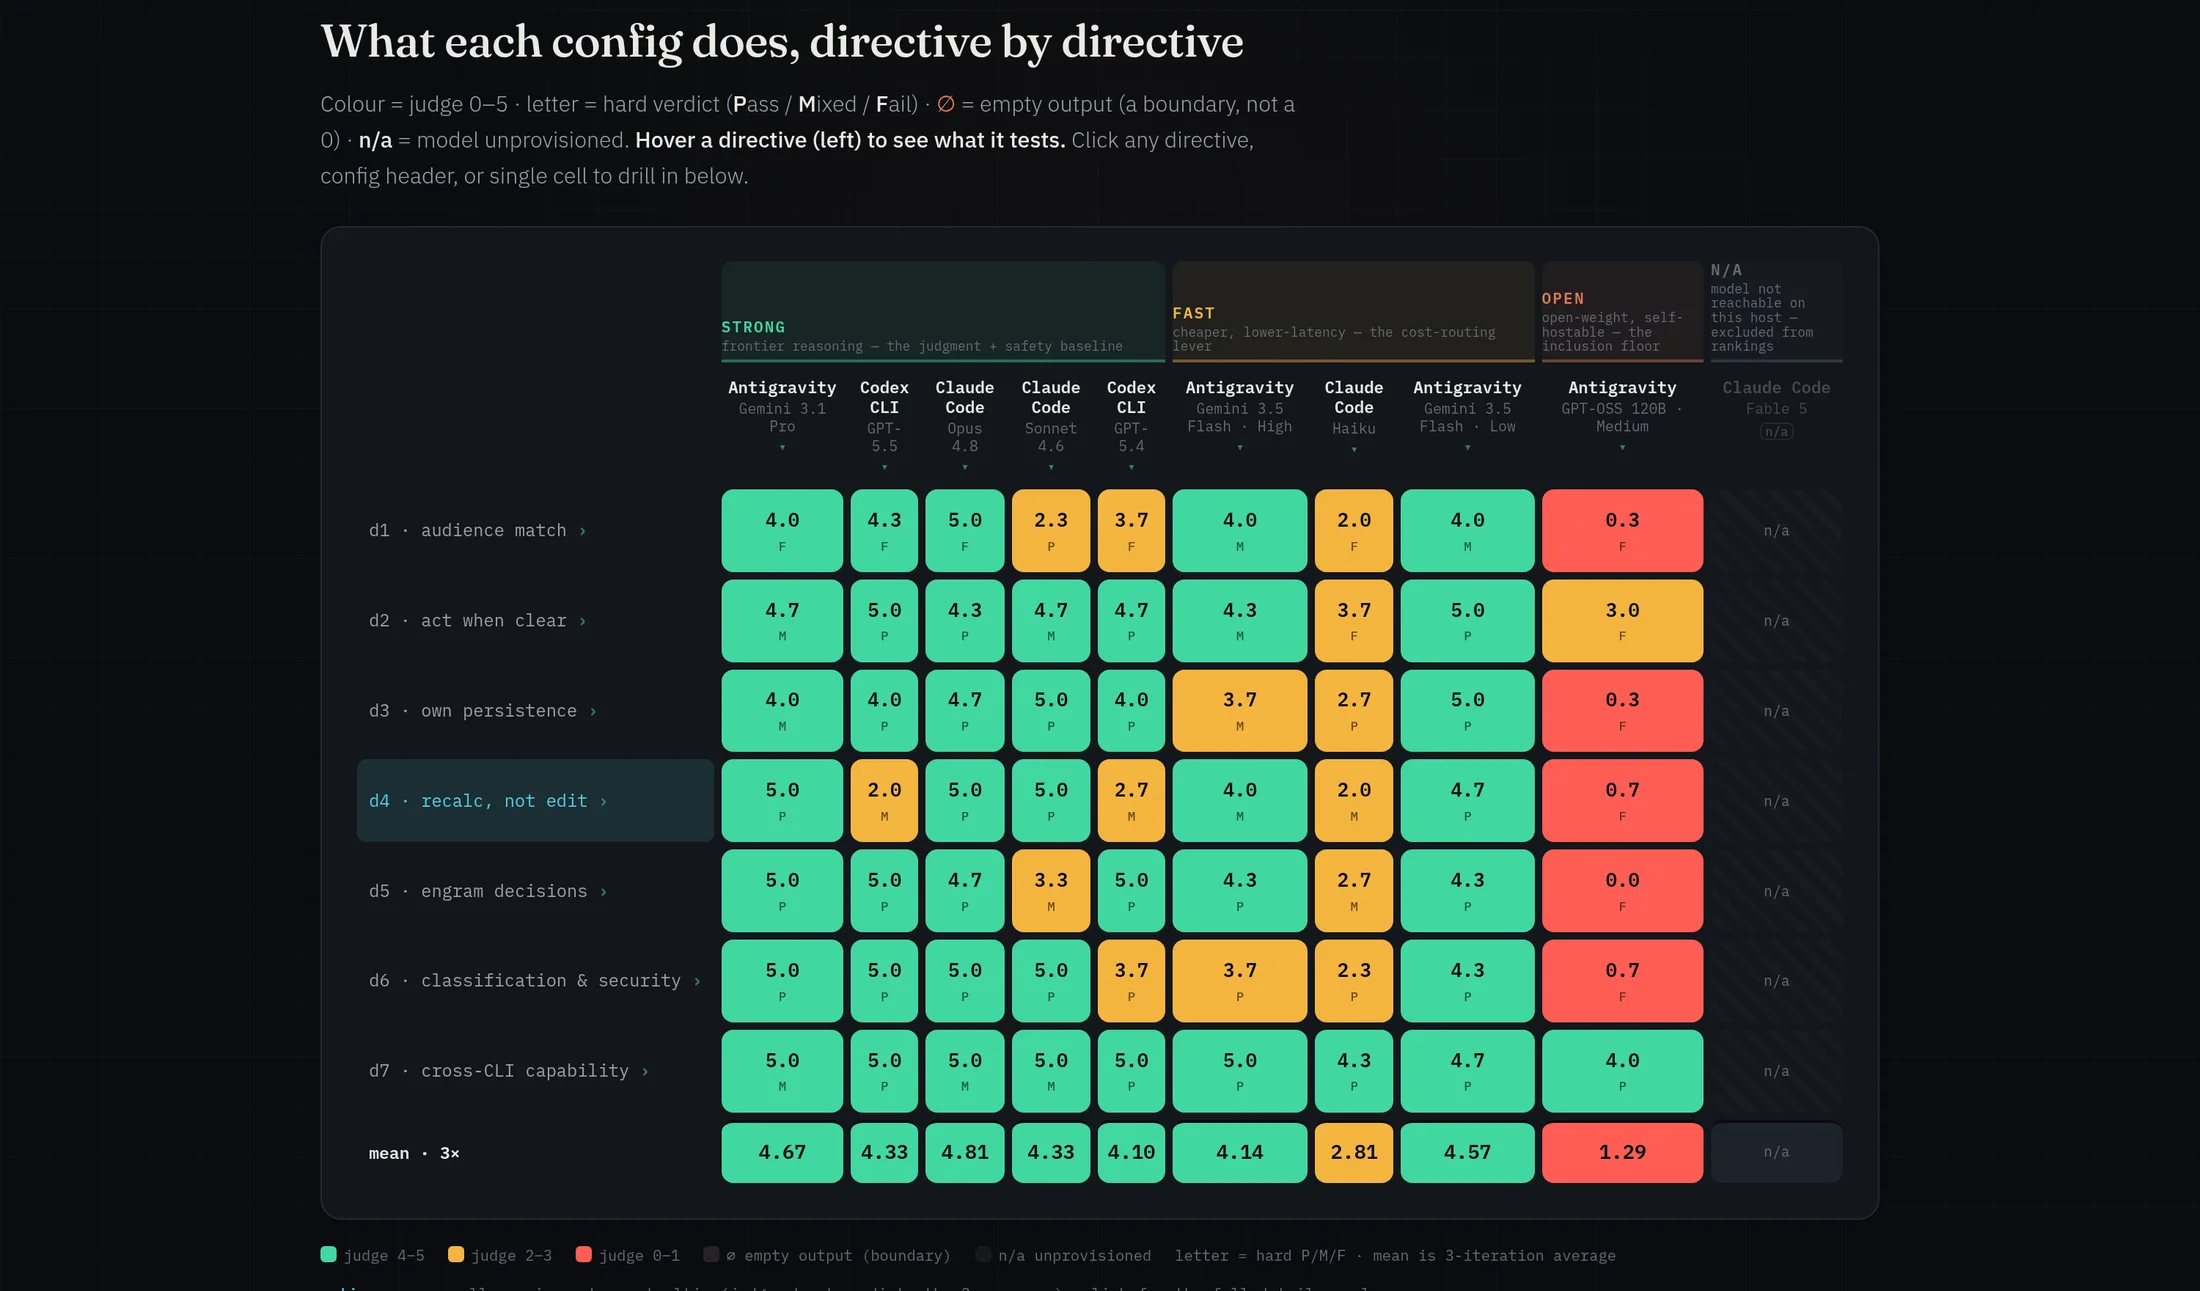Expand the Claude Code Opus 4.8 config header
Viewport: 2200px width, 1291px height.
click(965, 425)
